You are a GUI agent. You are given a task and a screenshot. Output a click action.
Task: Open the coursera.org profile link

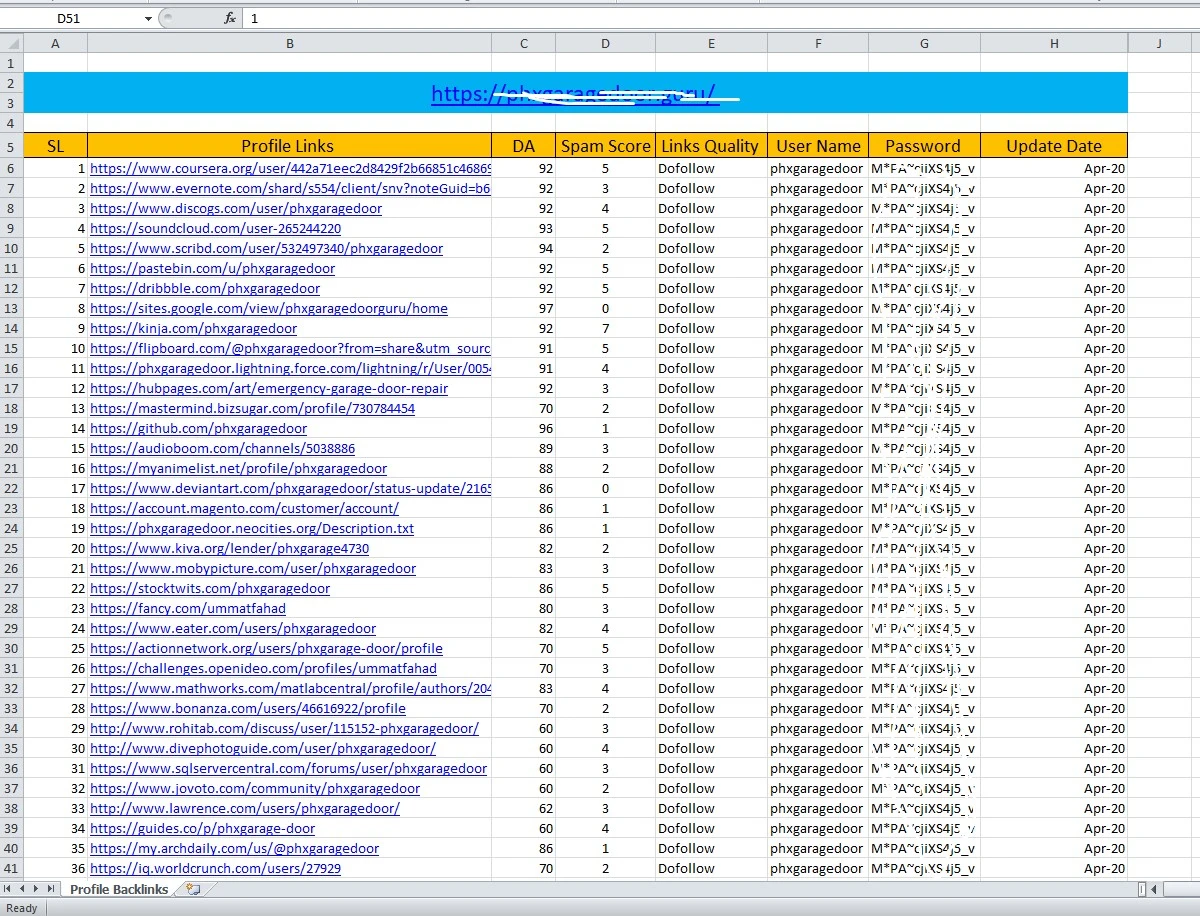(x=290, y=168)
